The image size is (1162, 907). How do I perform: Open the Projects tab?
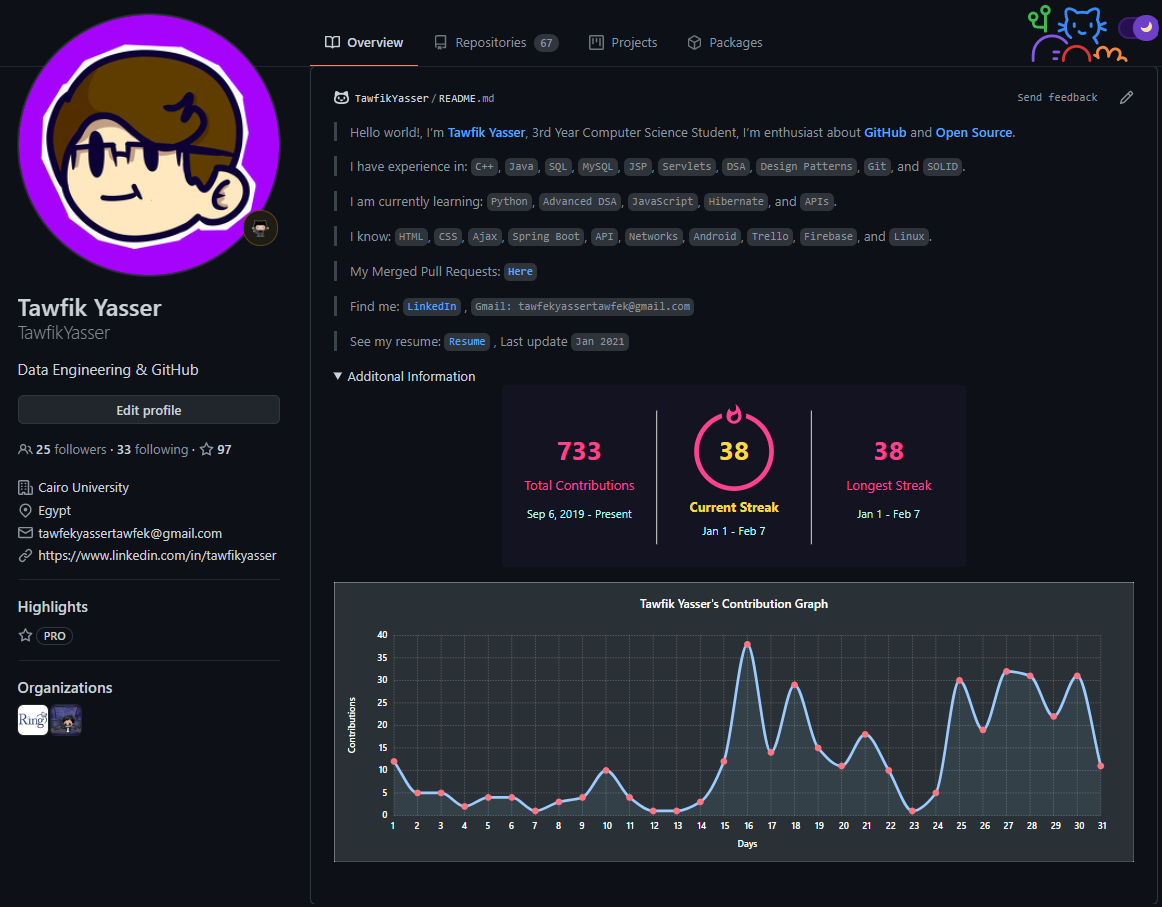[x=622, y=42]
